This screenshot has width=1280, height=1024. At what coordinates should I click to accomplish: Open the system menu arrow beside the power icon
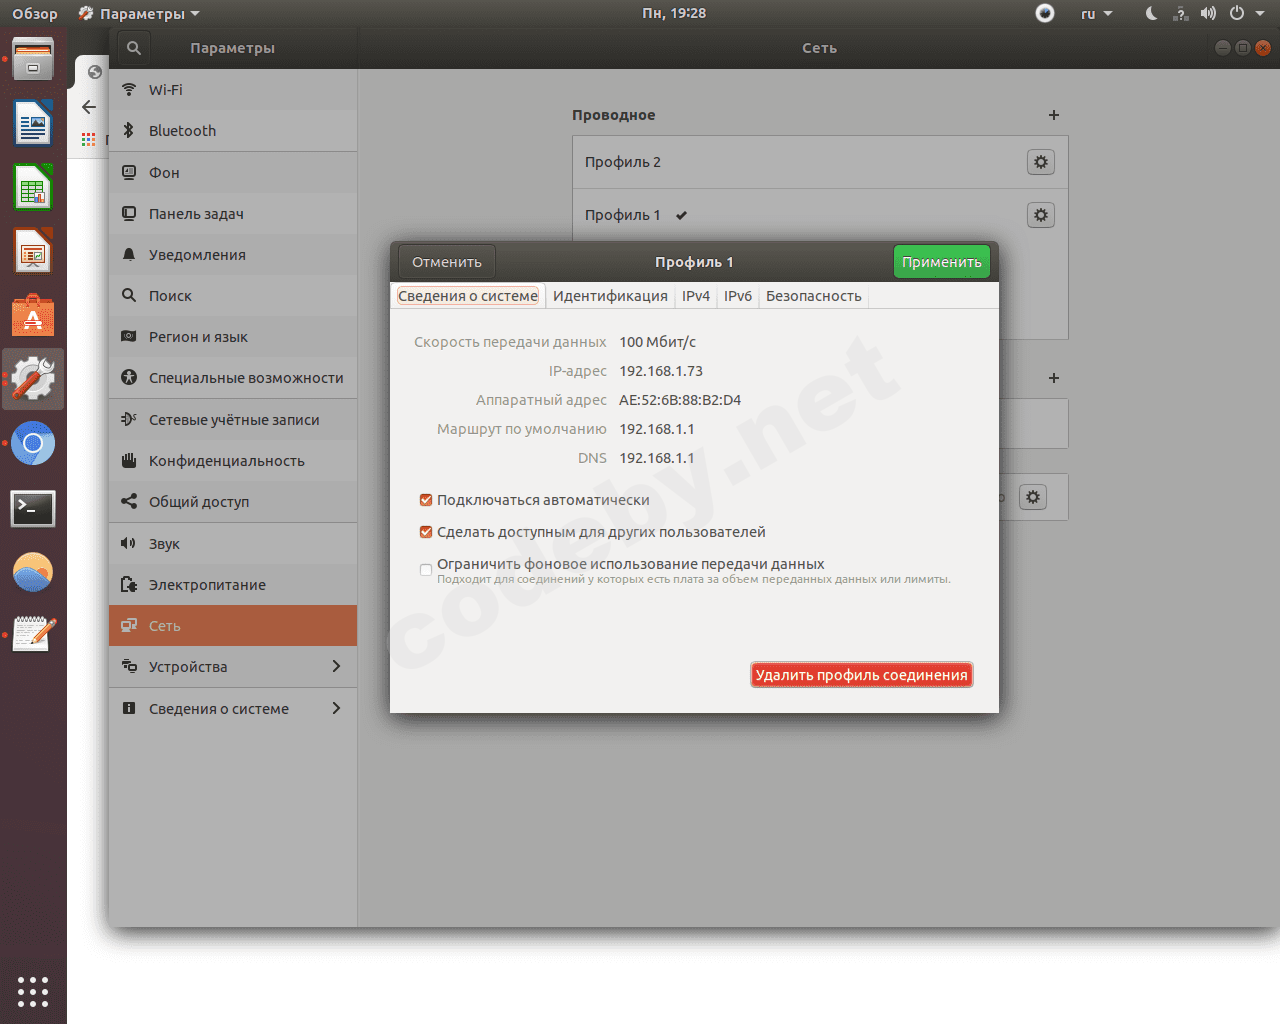[1260, 14]
